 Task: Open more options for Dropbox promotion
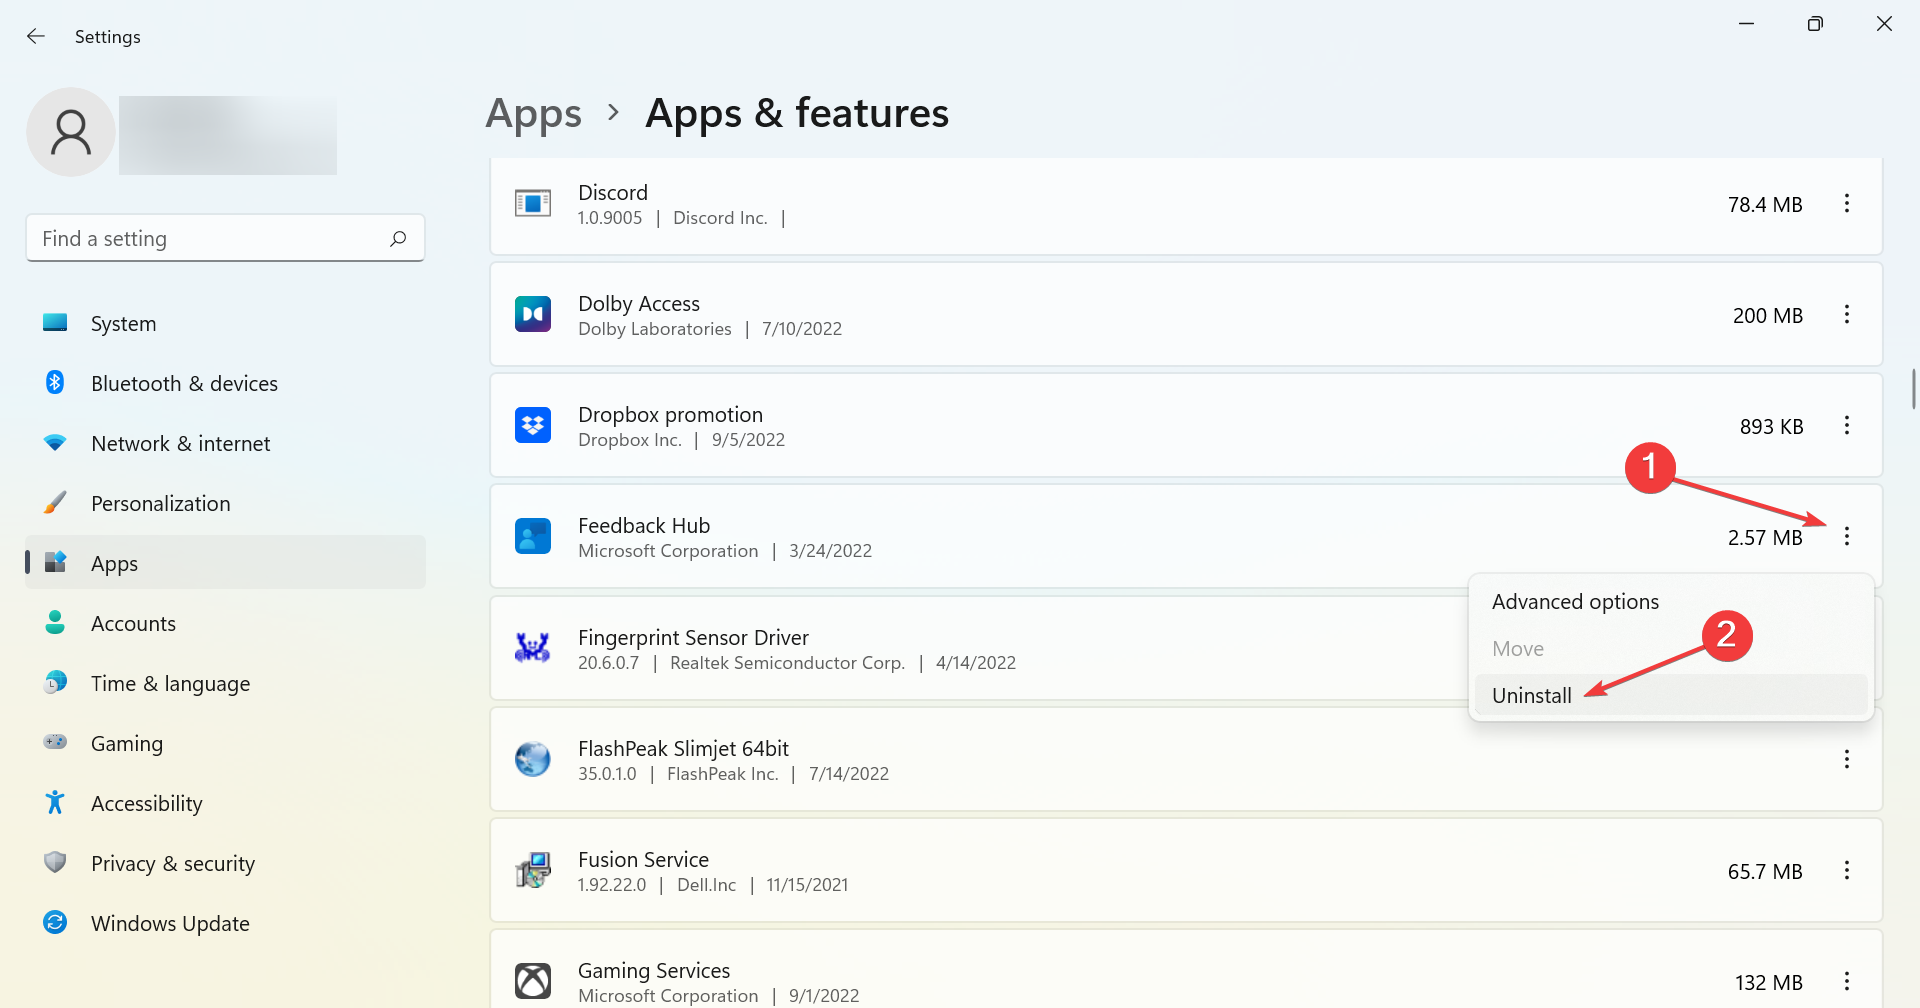click(x=1847, y=426)
